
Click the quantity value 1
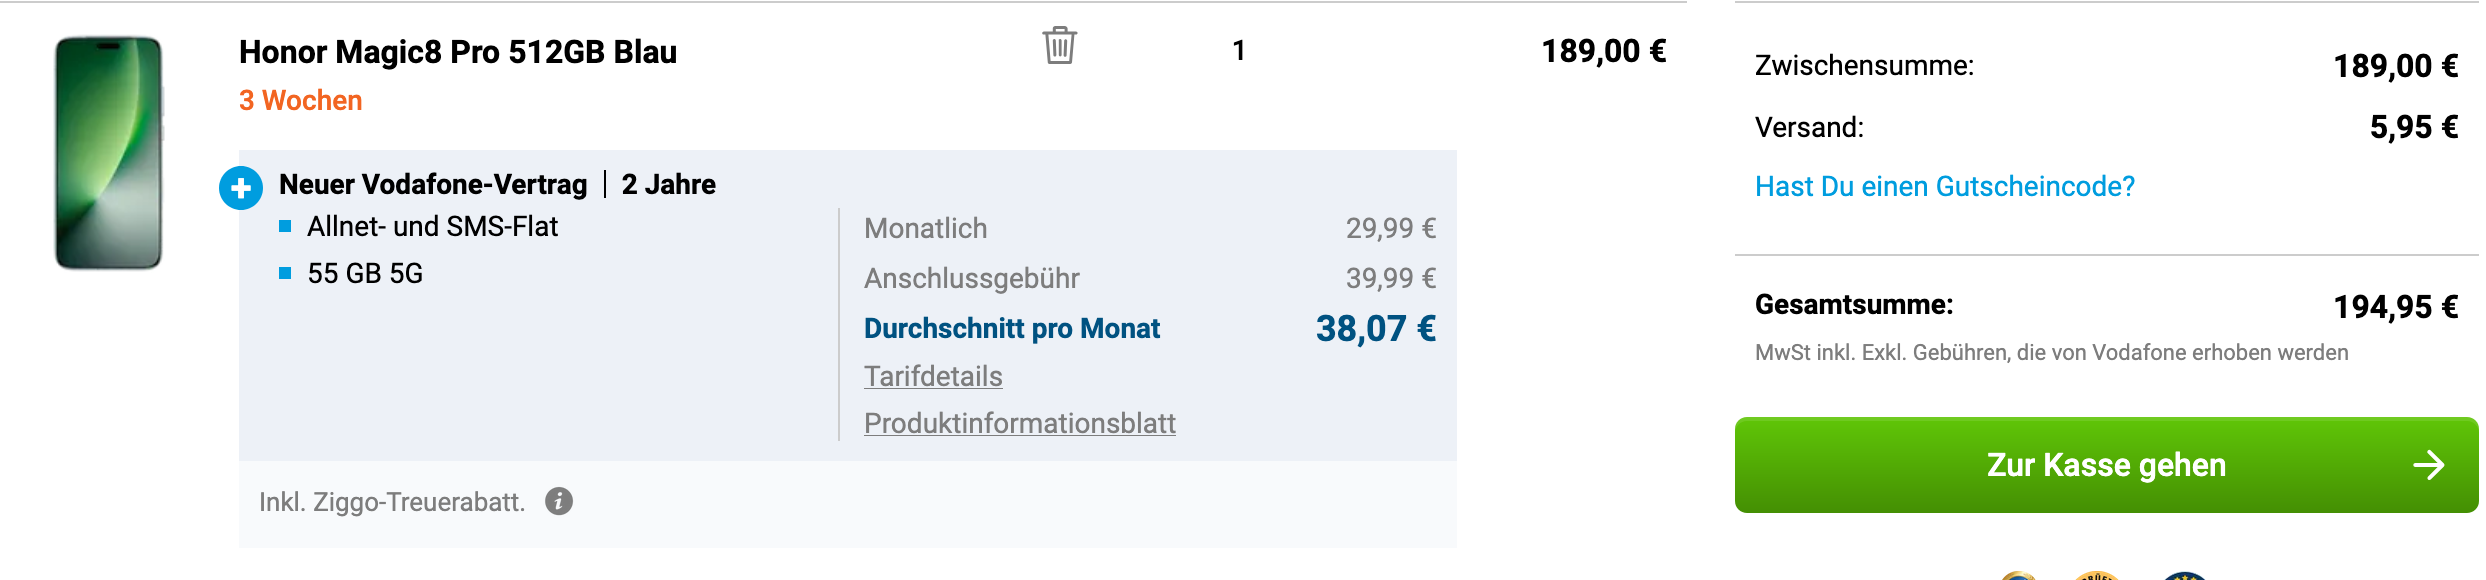pyautogui.click(x=1239, y=51)
